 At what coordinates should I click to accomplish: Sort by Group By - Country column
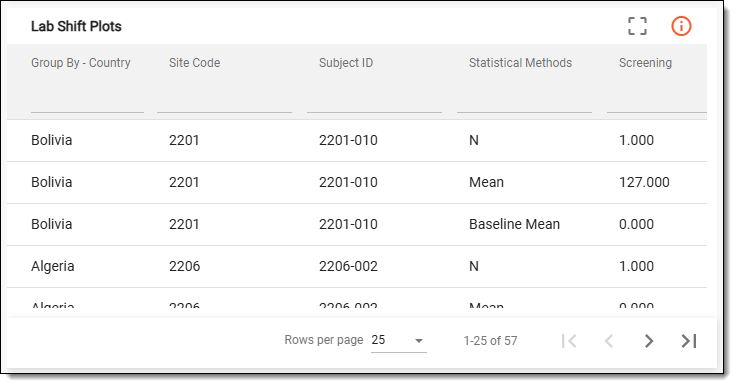(81, 63)
